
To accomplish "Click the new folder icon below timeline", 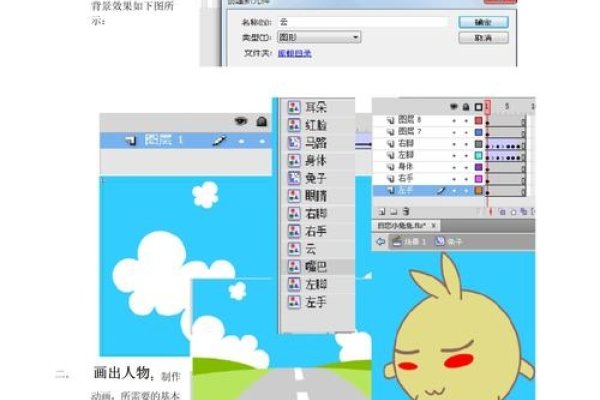I will pos(393,211).
